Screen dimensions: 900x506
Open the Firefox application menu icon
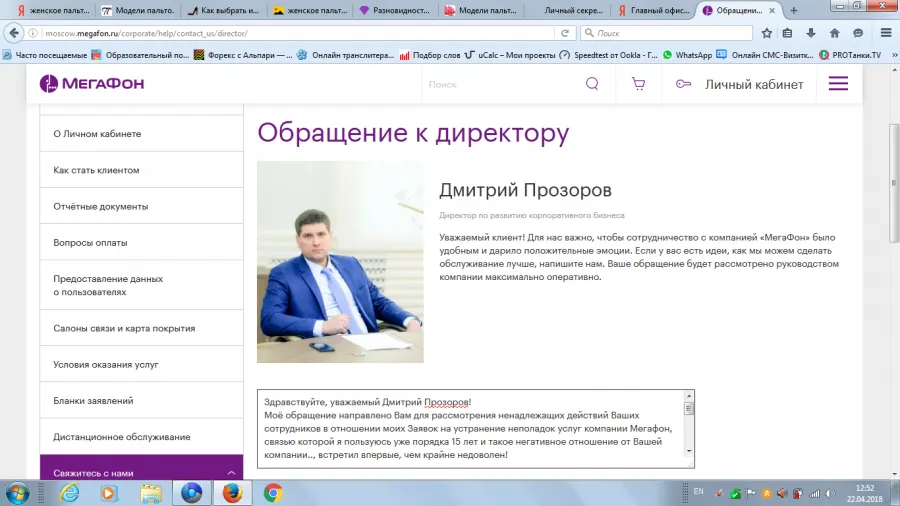pos(886,33)
